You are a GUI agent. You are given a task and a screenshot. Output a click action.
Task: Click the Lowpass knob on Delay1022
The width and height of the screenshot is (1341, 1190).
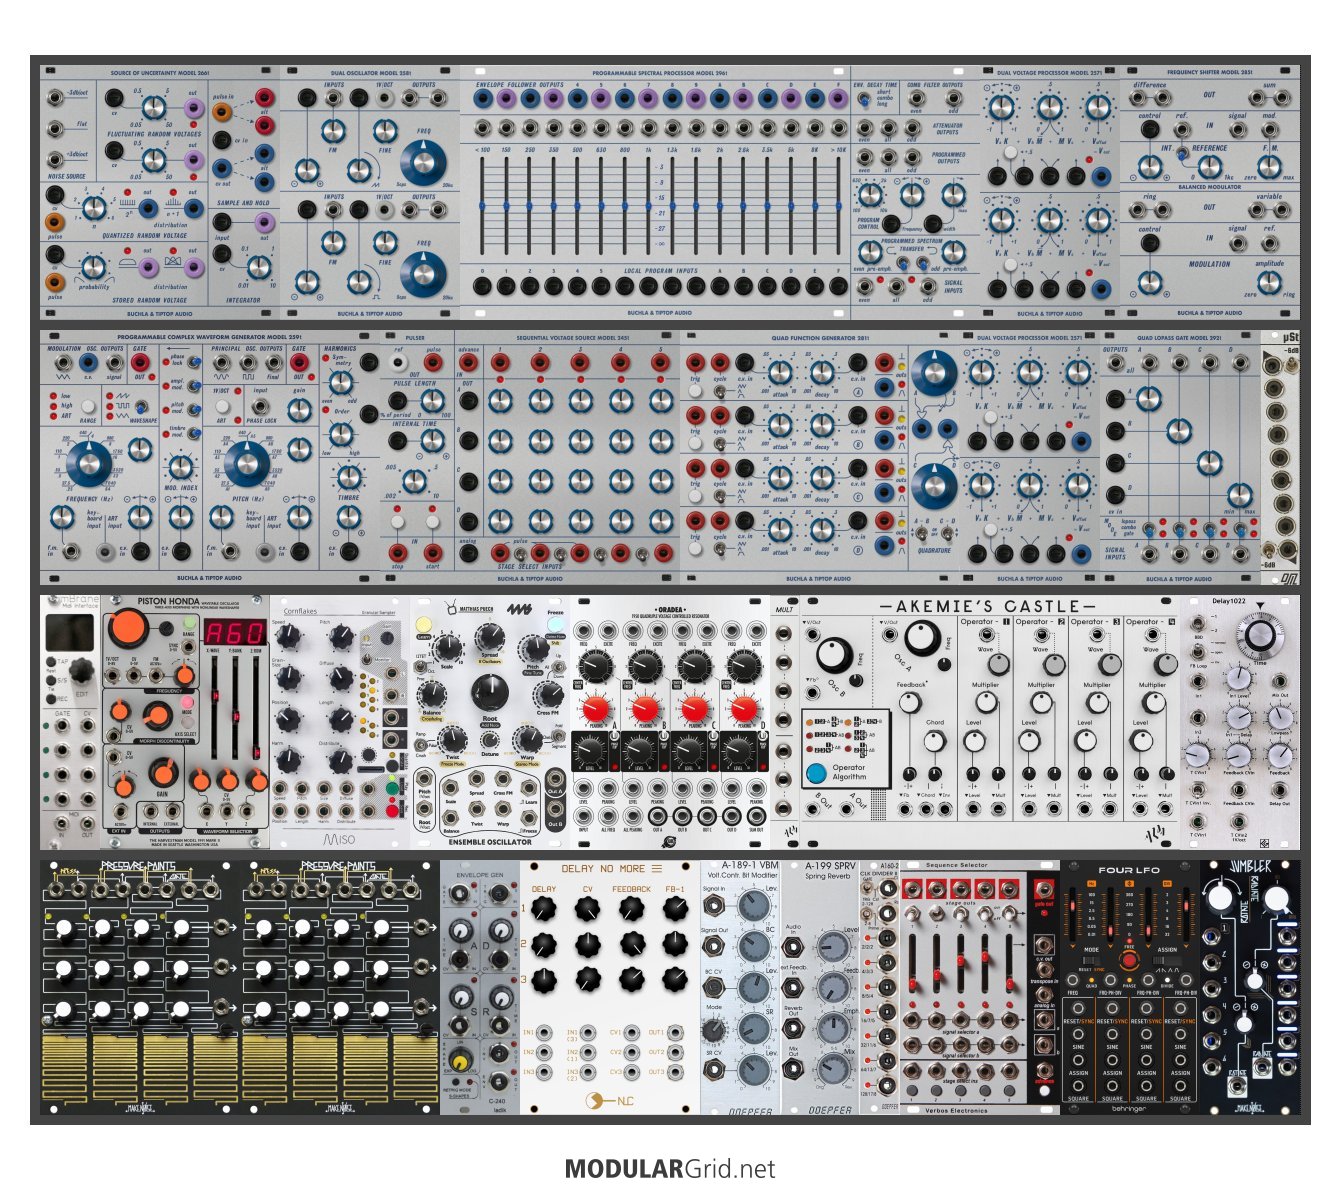click(x=1280, y=717)
